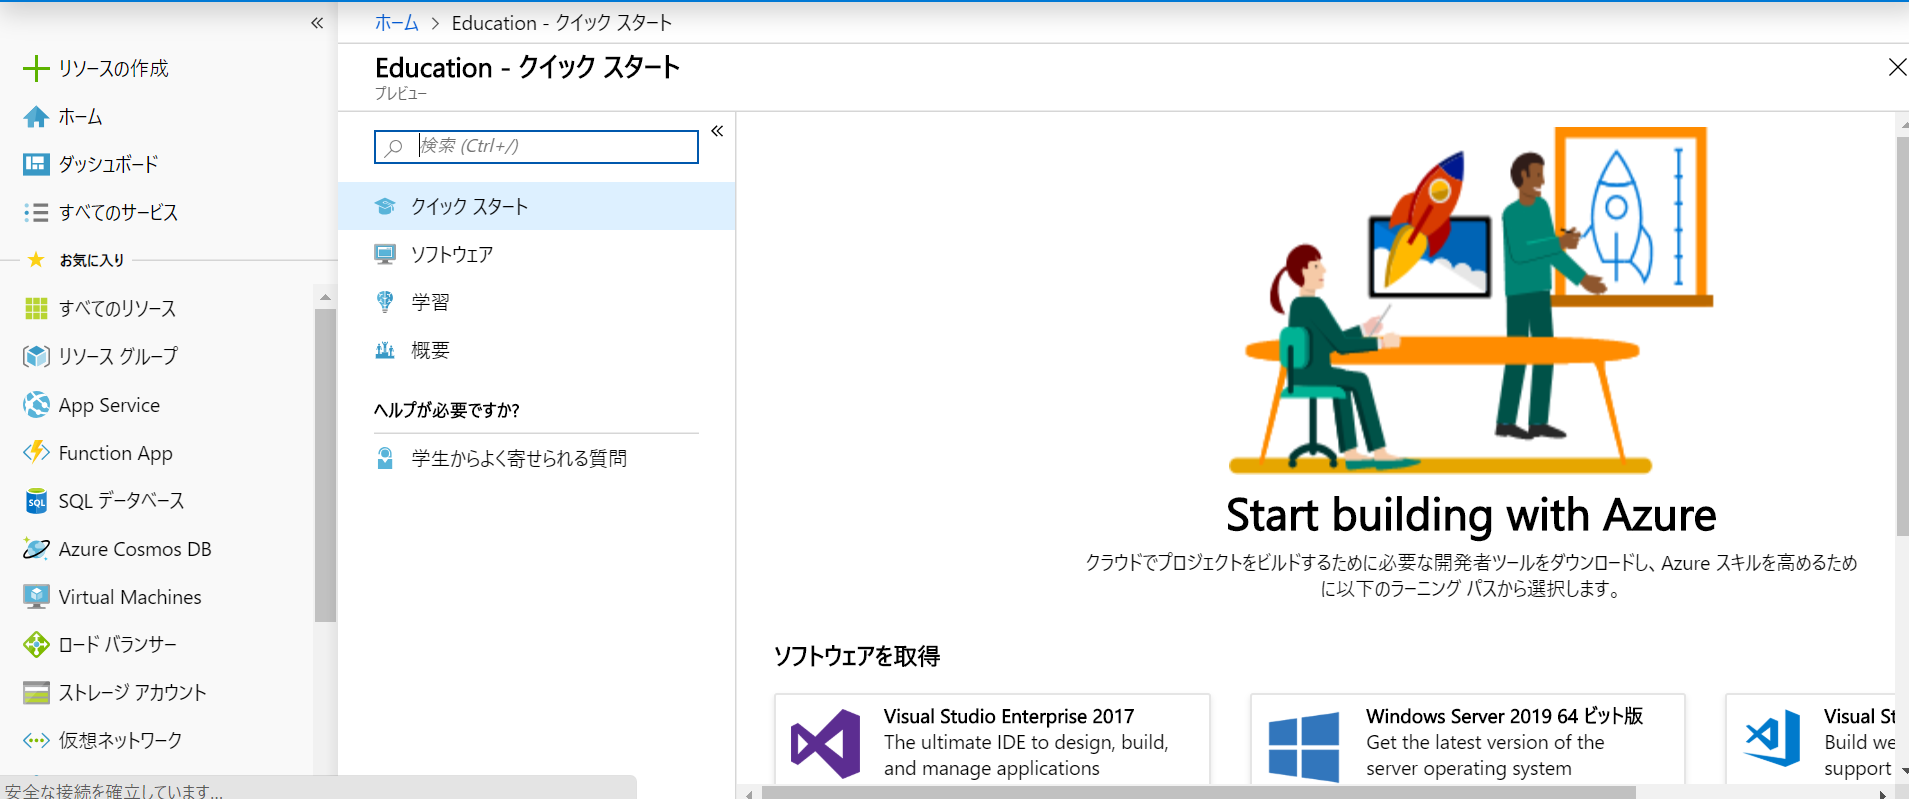Click the main content vertical scrollbar thumb
This screenshot has height=799, width=1909.
coord(1902,336)
